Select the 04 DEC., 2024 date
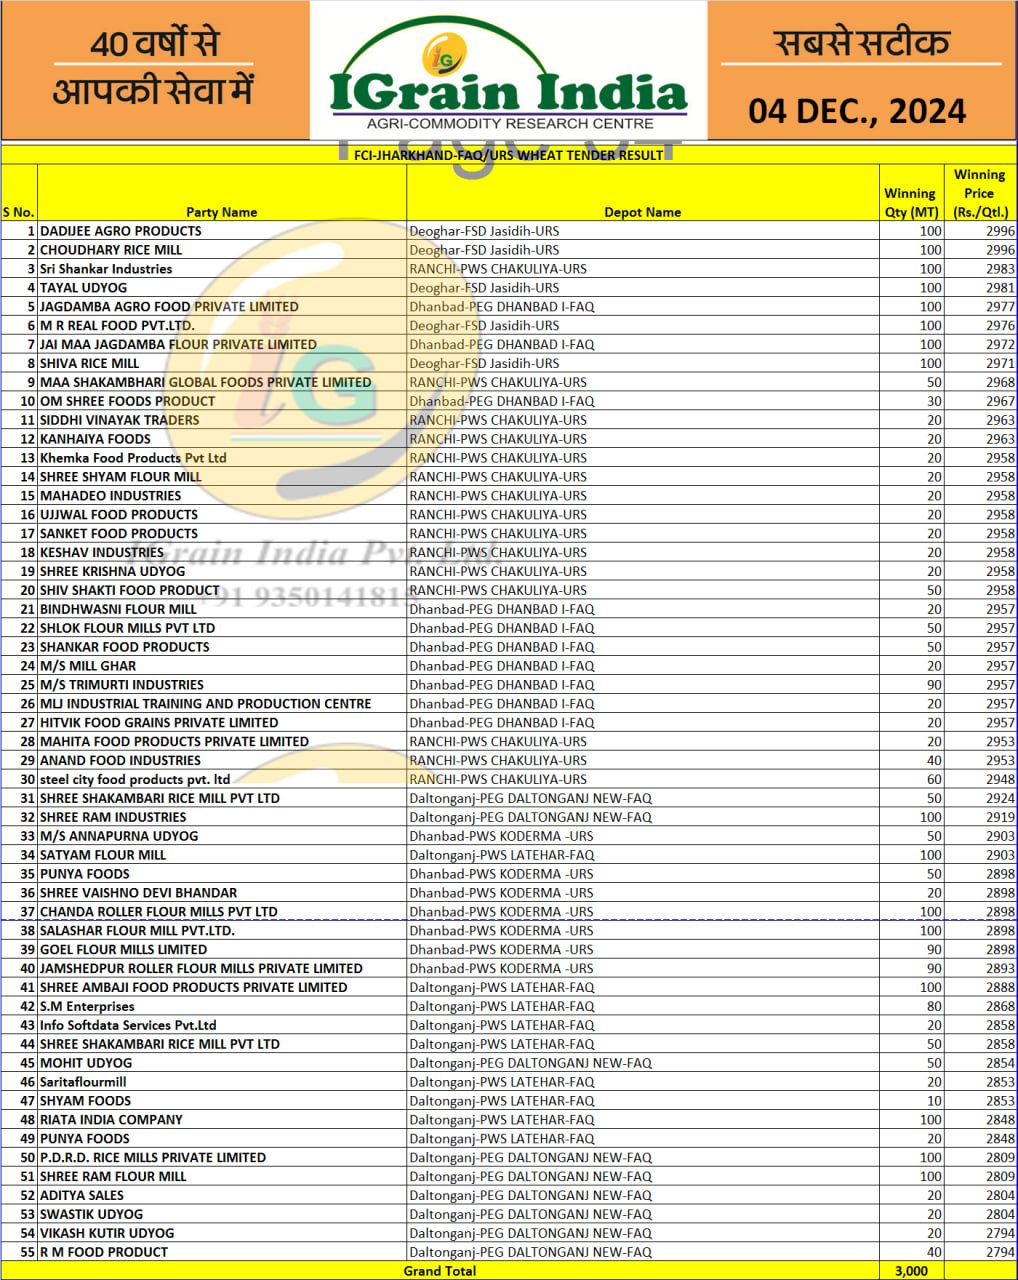The image size is (1018, 1280). coord(857,110)
